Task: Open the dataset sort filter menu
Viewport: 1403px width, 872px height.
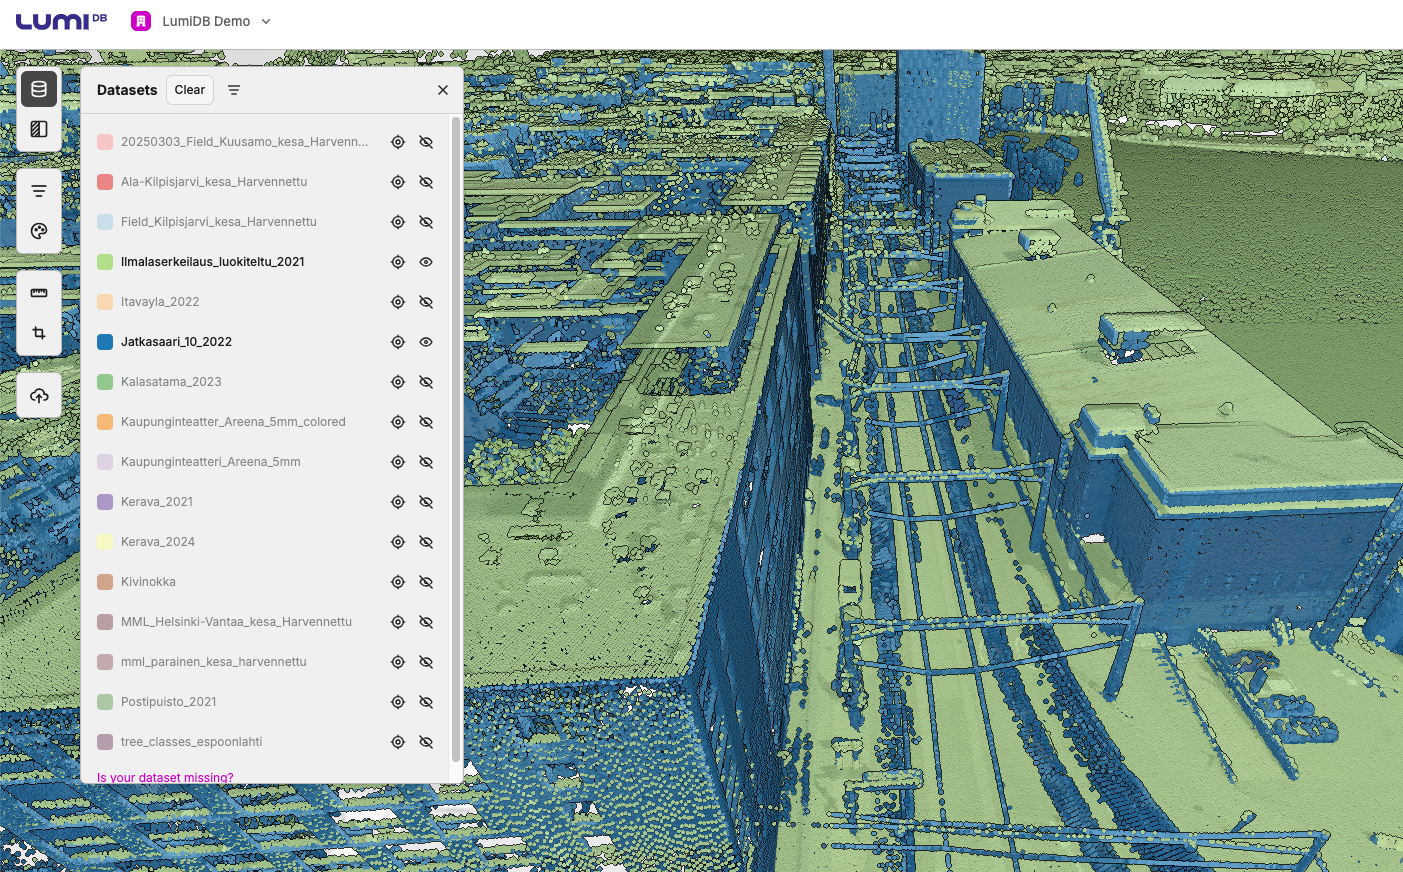Action: pyautogui.click(x=234, y=90)
